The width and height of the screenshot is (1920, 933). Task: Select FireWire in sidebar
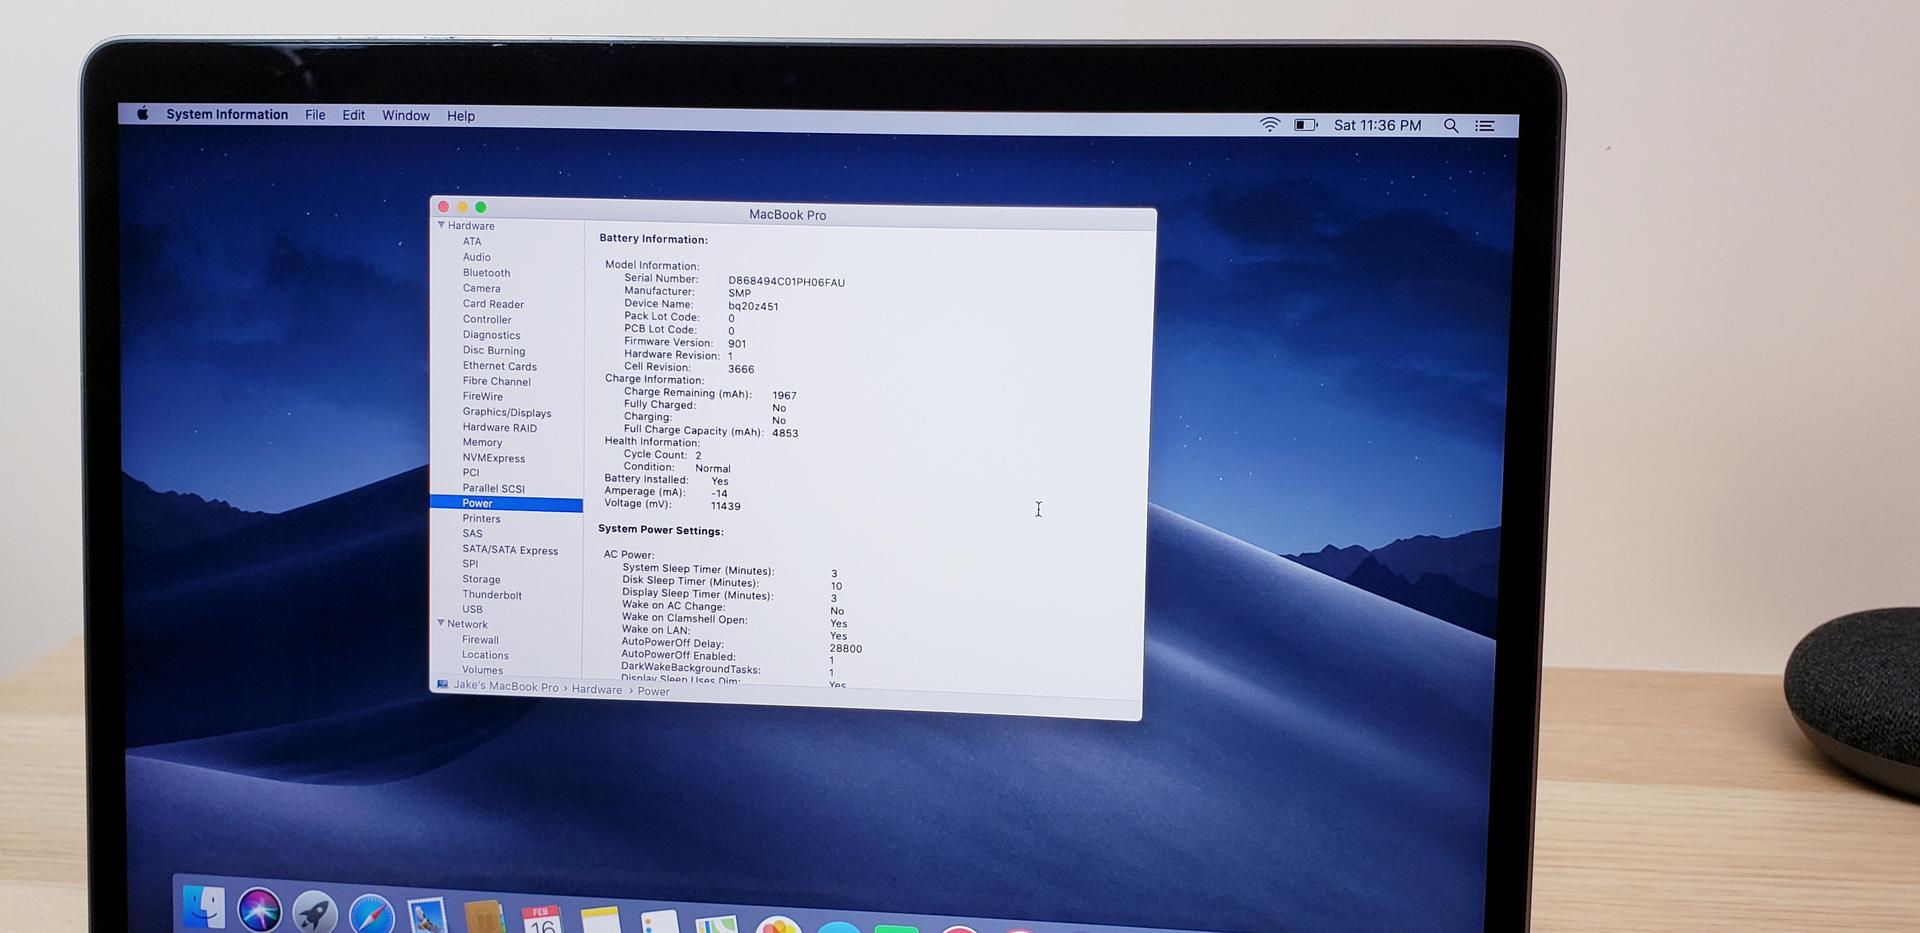[483, 397]
